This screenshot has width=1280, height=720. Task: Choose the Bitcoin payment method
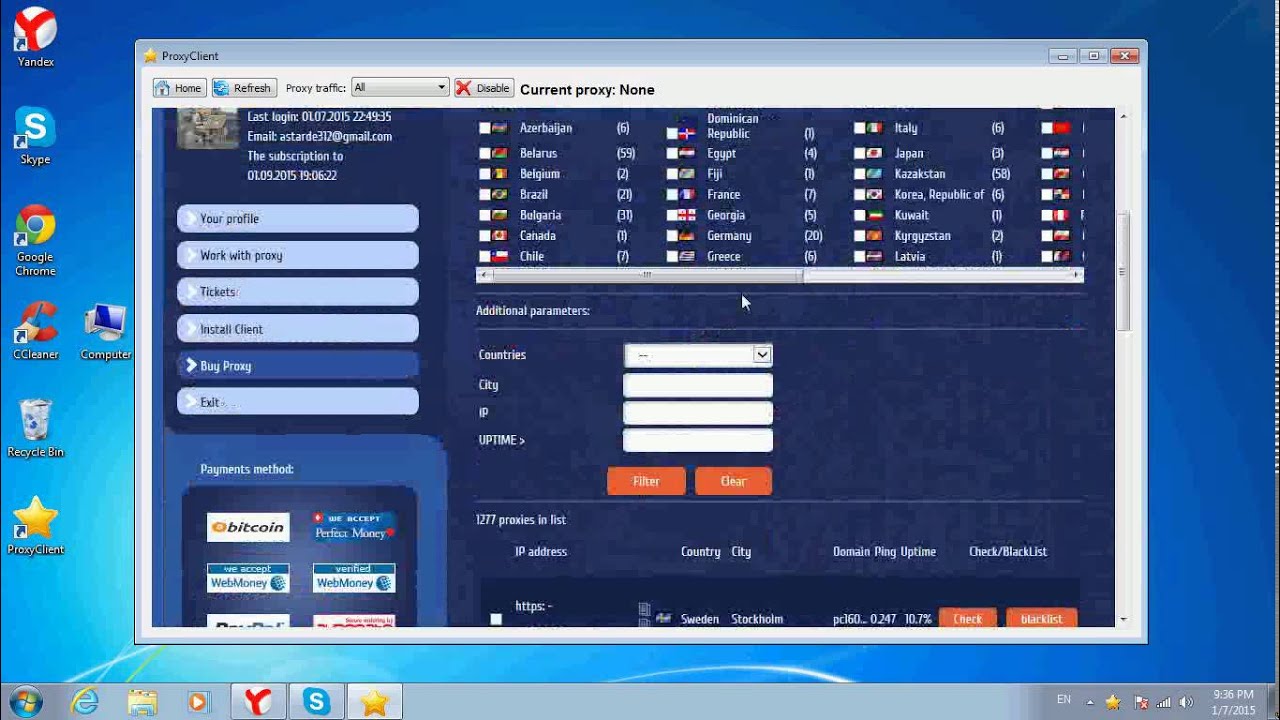click(x=248, y=527)
